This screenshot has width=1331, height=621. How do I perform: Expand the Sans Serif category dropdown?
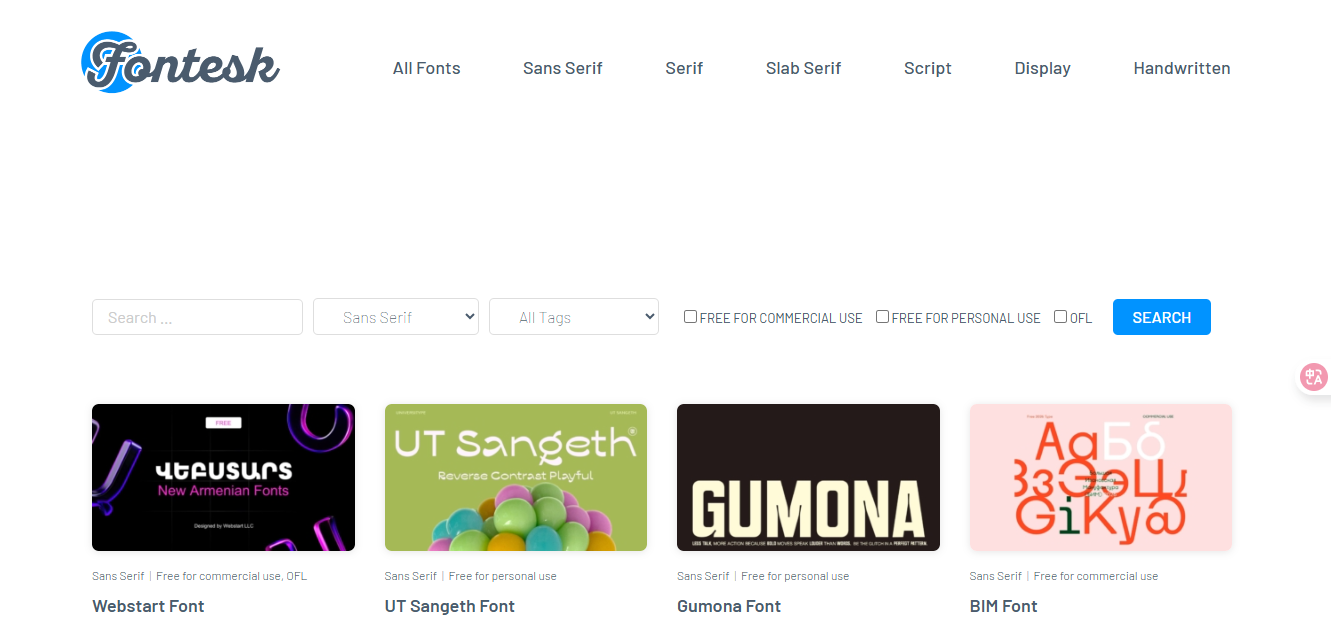[396, 317]
